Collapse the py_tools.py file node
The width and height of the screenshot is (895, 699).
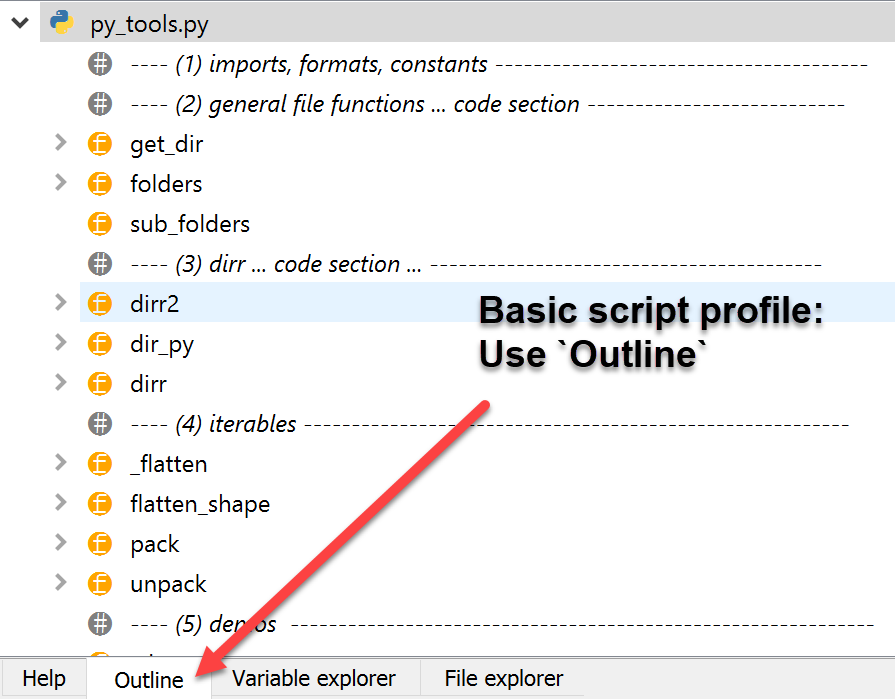[x=20, y=23]
